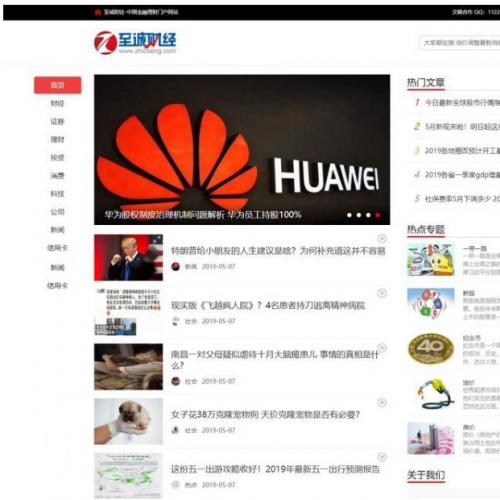Open the 投资 sidebar category

coord(57,157)
